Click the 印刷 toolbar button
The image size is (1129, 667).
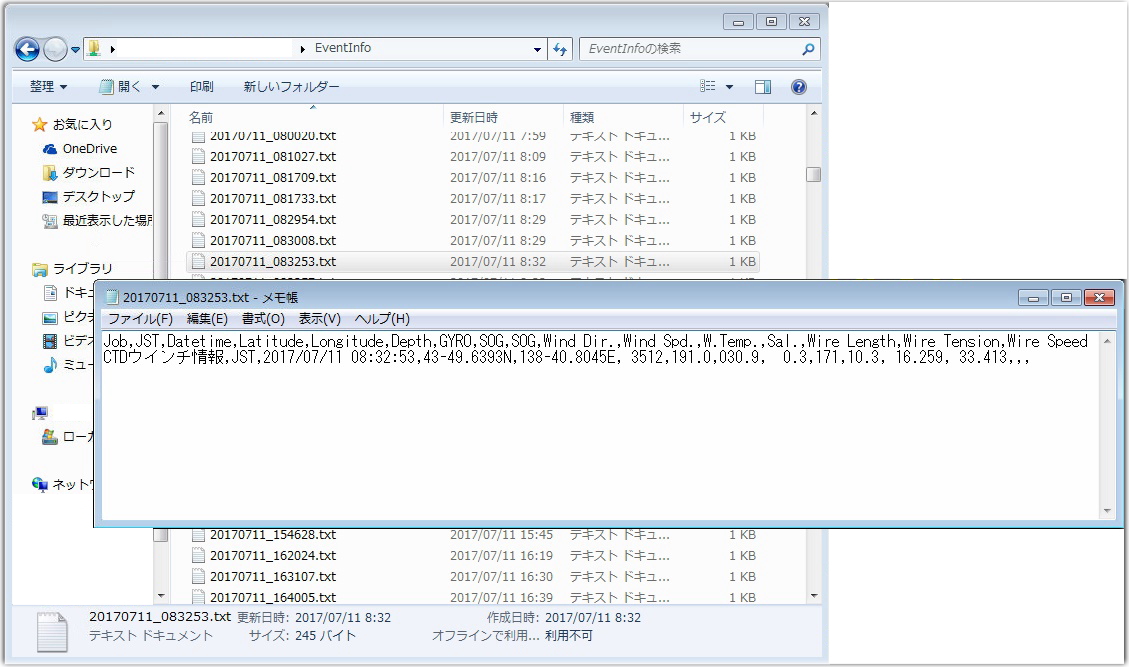[x=201, y=87]
